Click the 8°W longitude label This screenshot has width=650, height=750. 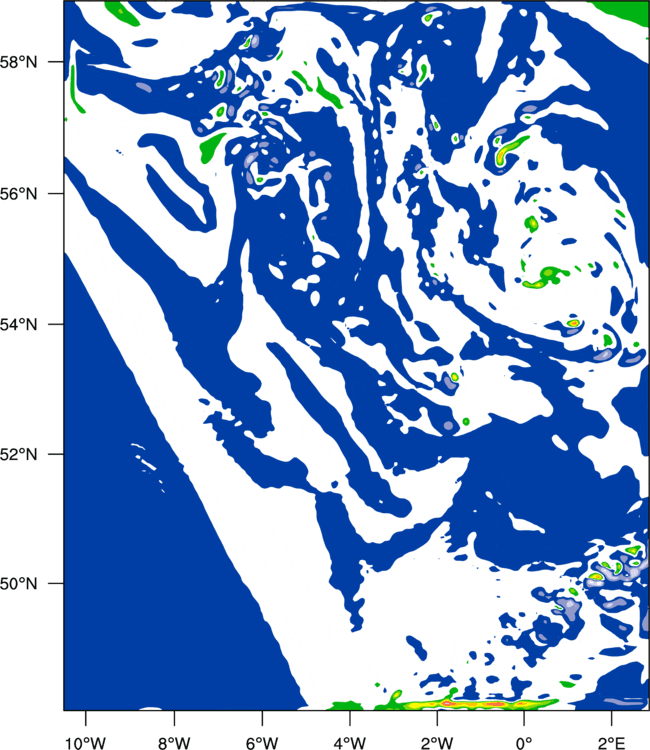174,742
